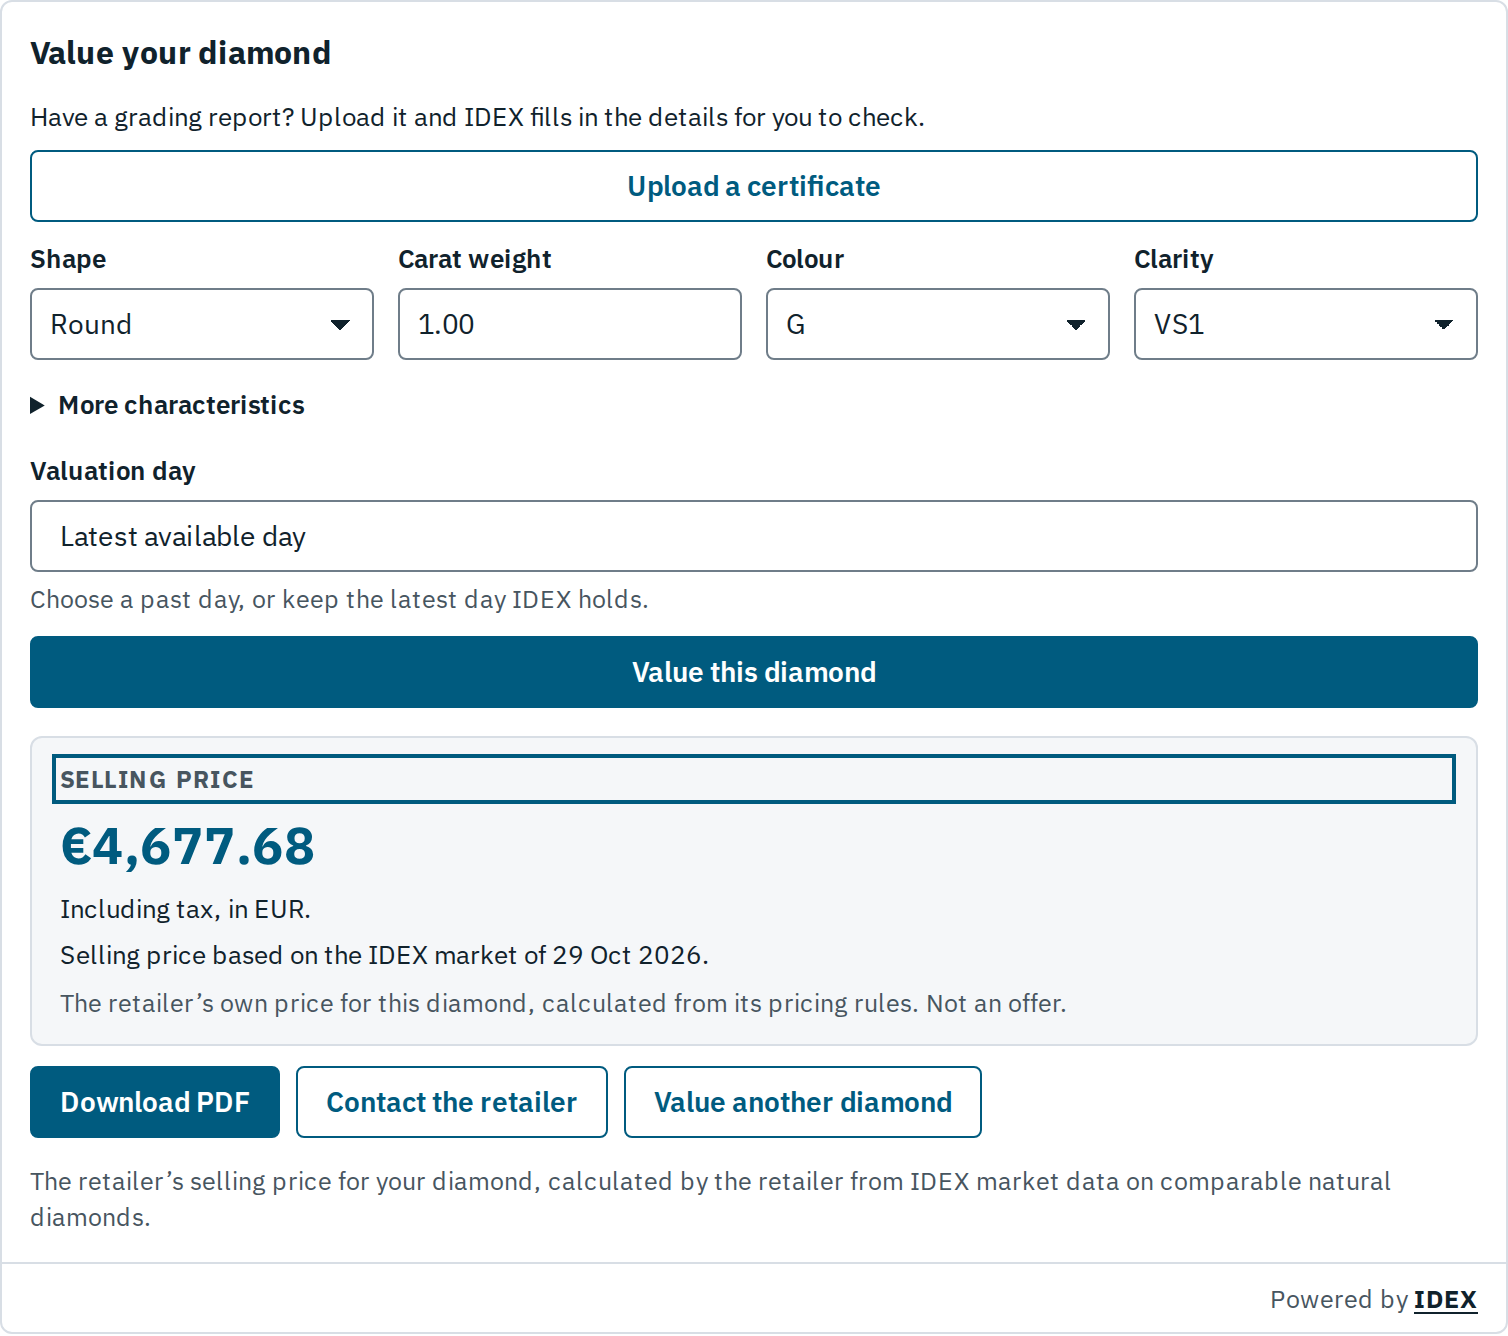Screen dimensions: 1508x1336
Task: Click the line mentioning 29 Oct 2026
Action: pyautogui.click(x=384, y=955)
